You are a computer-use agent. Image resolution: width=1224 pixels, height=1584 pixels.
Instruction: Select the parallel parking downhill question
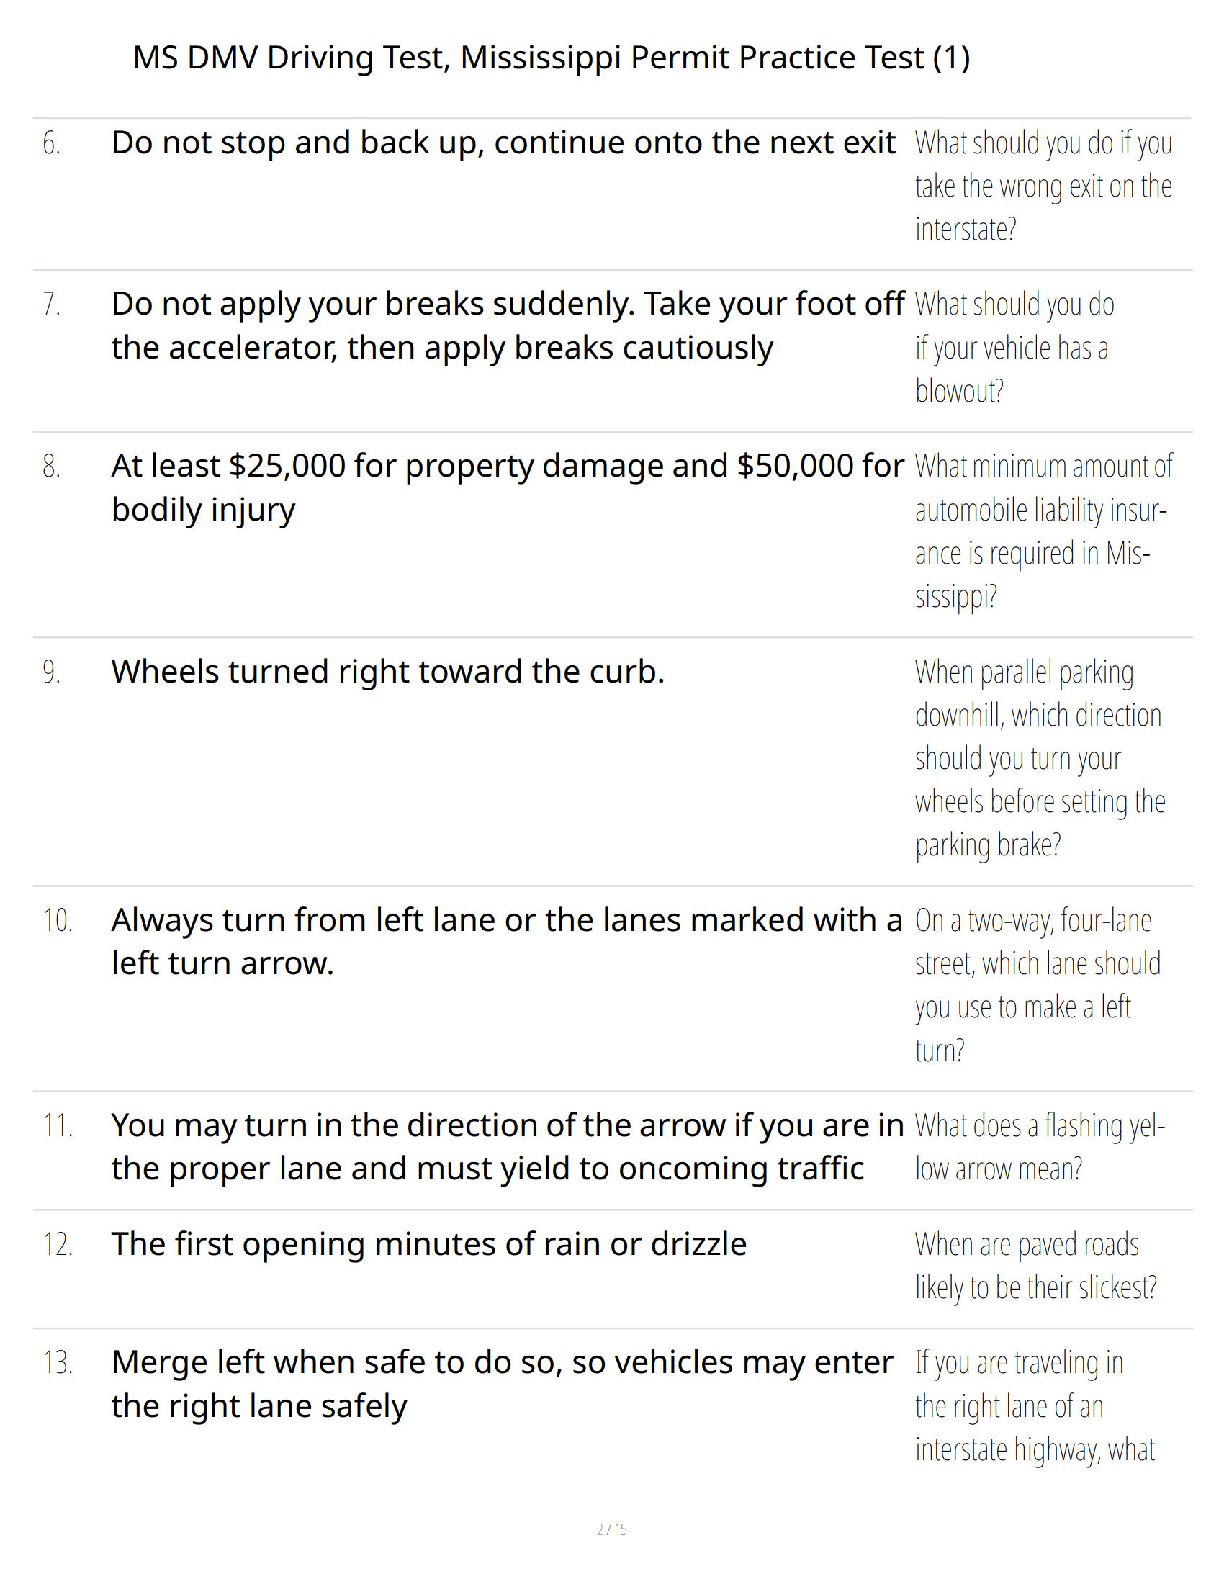coord(1040,758)
